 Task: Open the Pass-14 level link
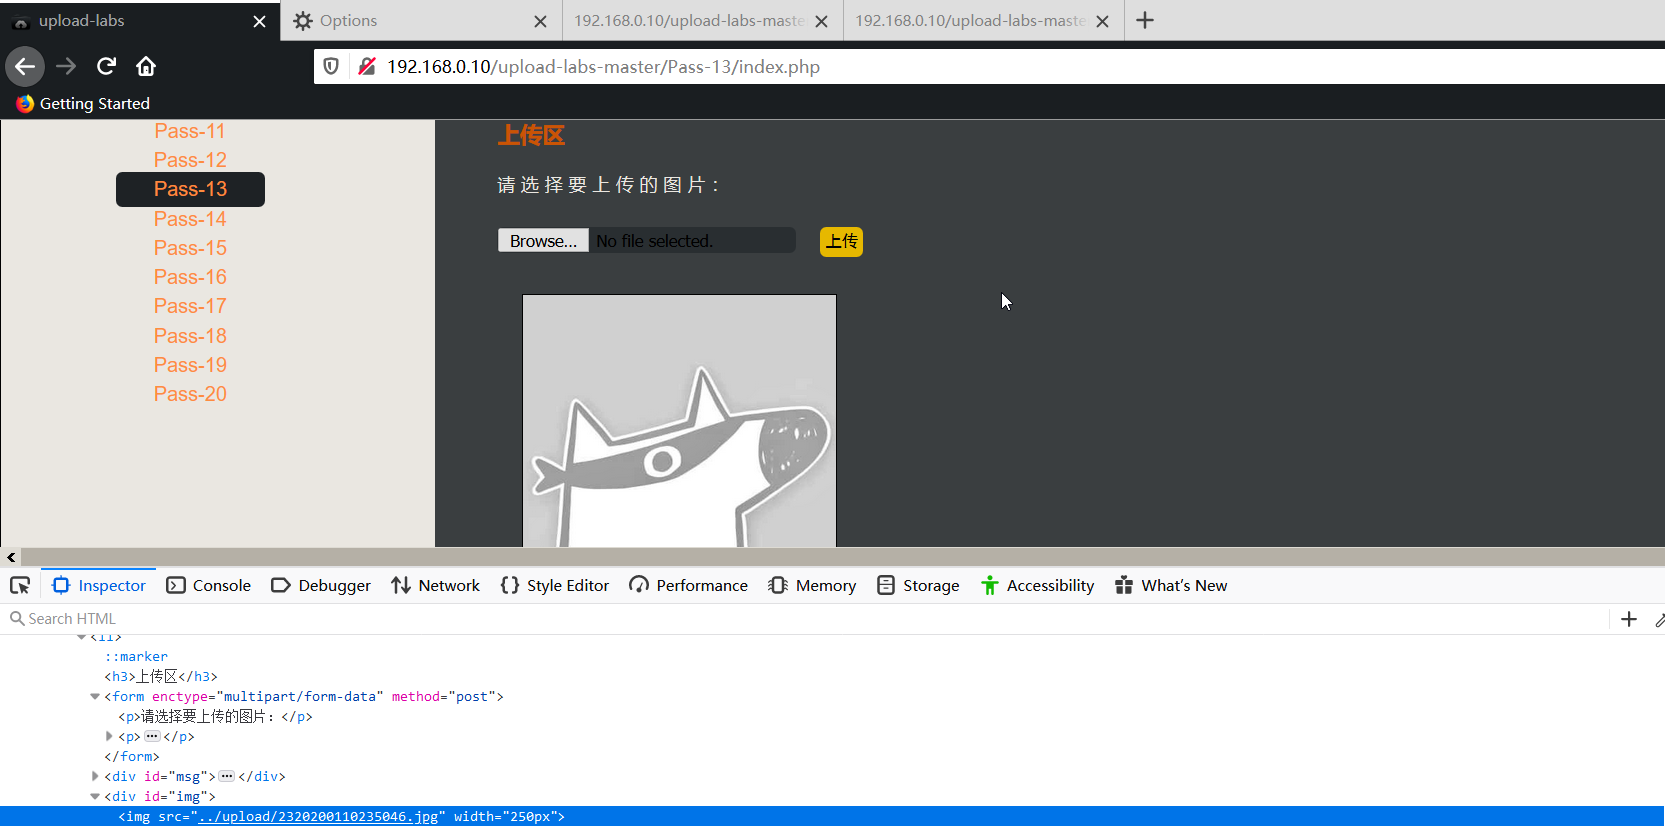pyautogui.click(x=190, y=219)
